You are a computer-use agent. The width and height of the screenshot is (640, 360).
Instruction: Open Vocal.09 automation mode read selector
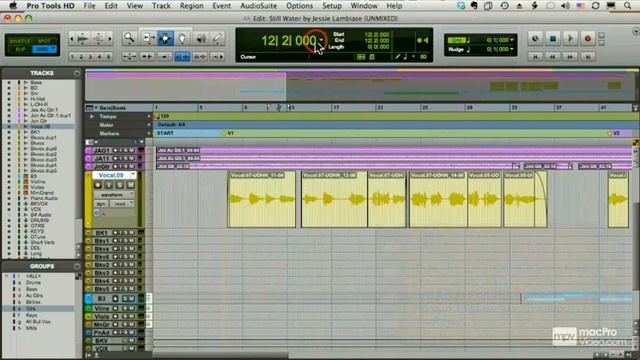point(122,204)
